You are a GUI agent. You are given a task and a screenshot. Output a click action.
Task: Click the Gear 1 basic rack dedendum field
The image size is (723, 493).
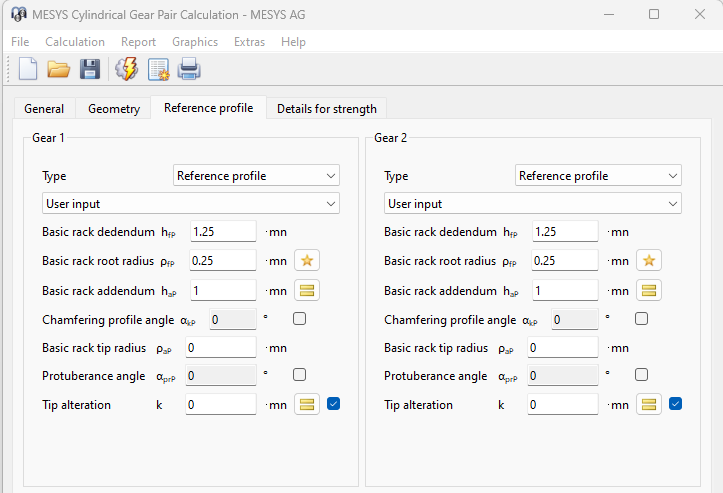[223, 232]
